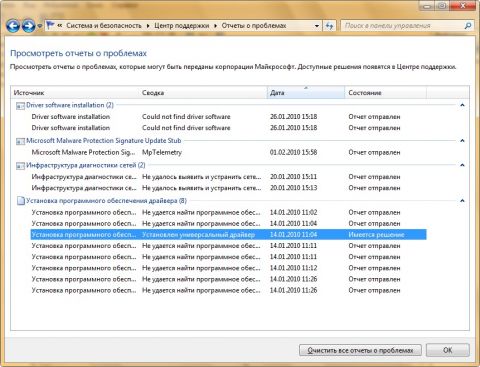The width and height of the screenshot is (480, 367).
Task: Click the Очистить все отчеты о проблемах button
Action: tap(360, 350)
